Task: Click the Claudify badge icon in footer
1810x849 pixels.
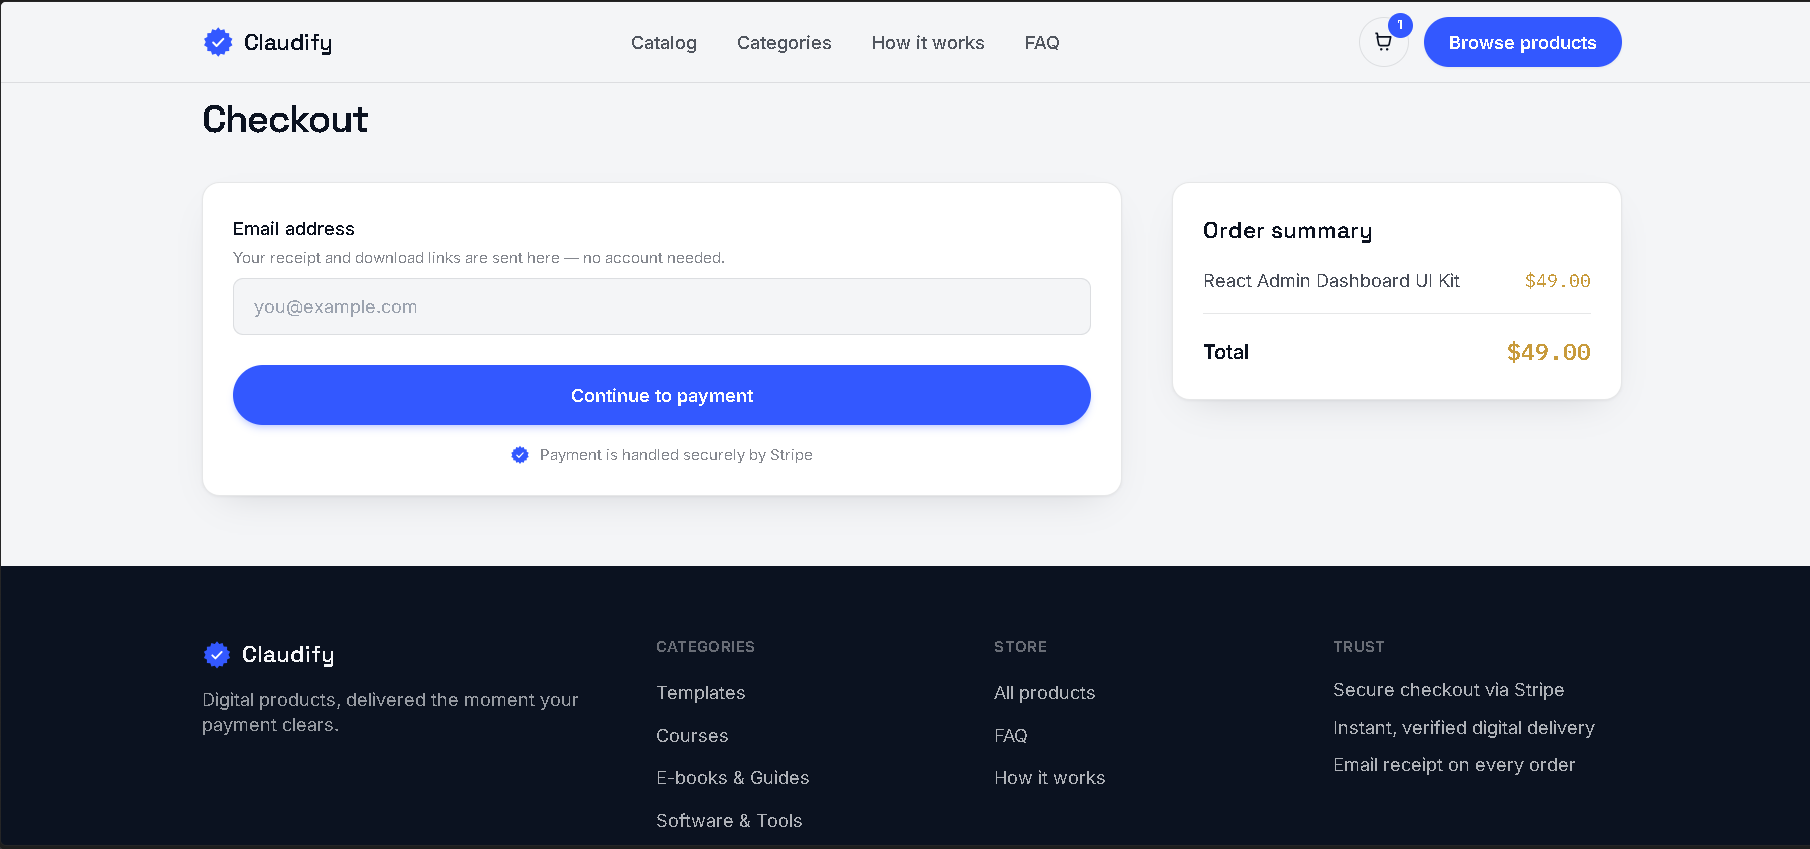Action: click(x=217, y=655)
